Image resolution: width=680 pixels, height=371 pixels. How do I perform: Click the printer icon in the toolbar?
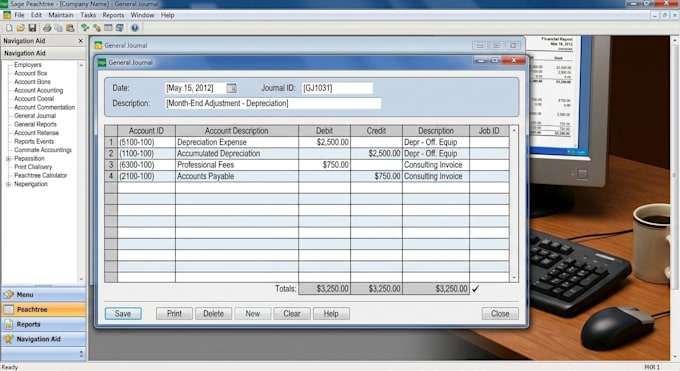coord(47,28)
